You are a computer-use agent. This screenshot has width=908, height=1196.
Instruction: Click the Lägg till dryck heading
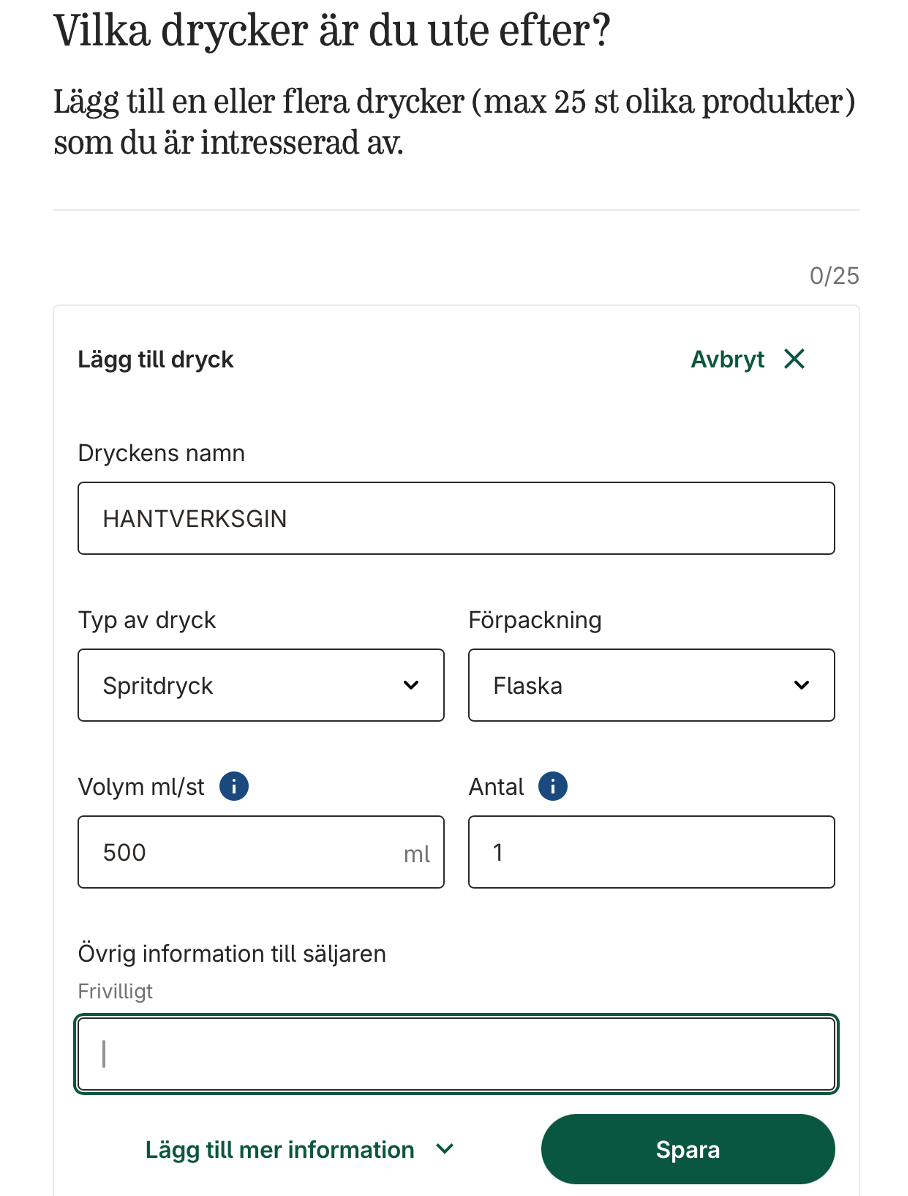tap(155, 360)
